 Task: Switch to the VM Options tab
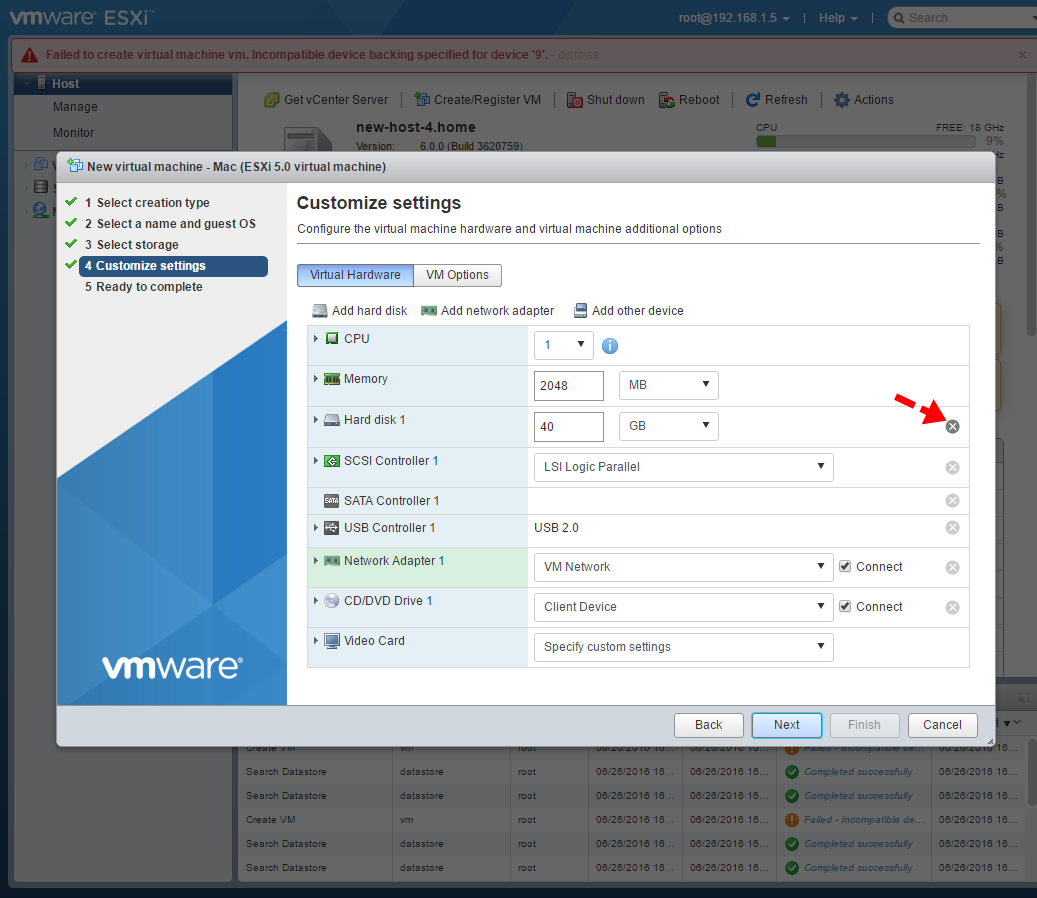click(x=458, y=275)
